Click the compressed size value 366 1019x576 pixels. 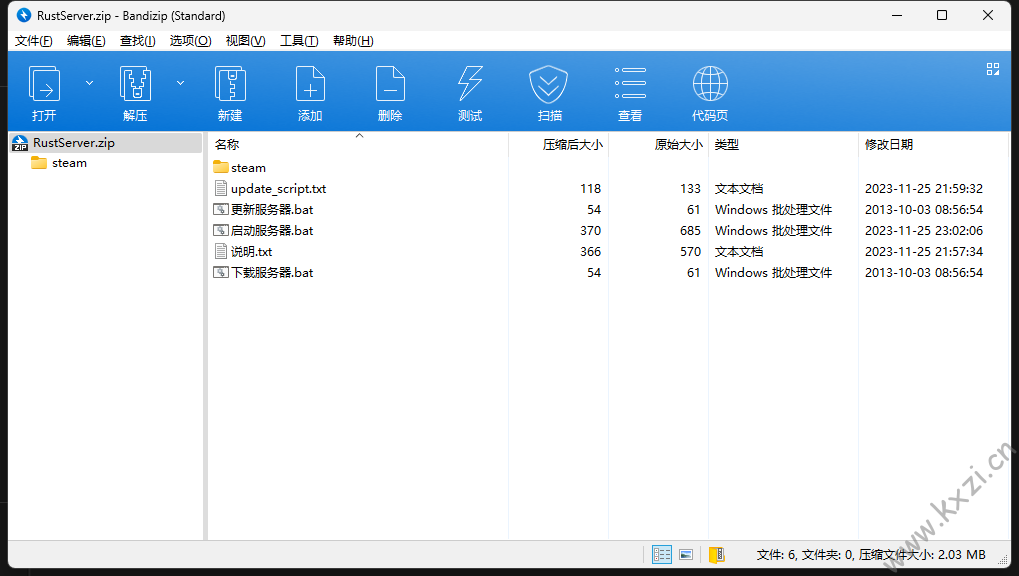tap(590, 252)
